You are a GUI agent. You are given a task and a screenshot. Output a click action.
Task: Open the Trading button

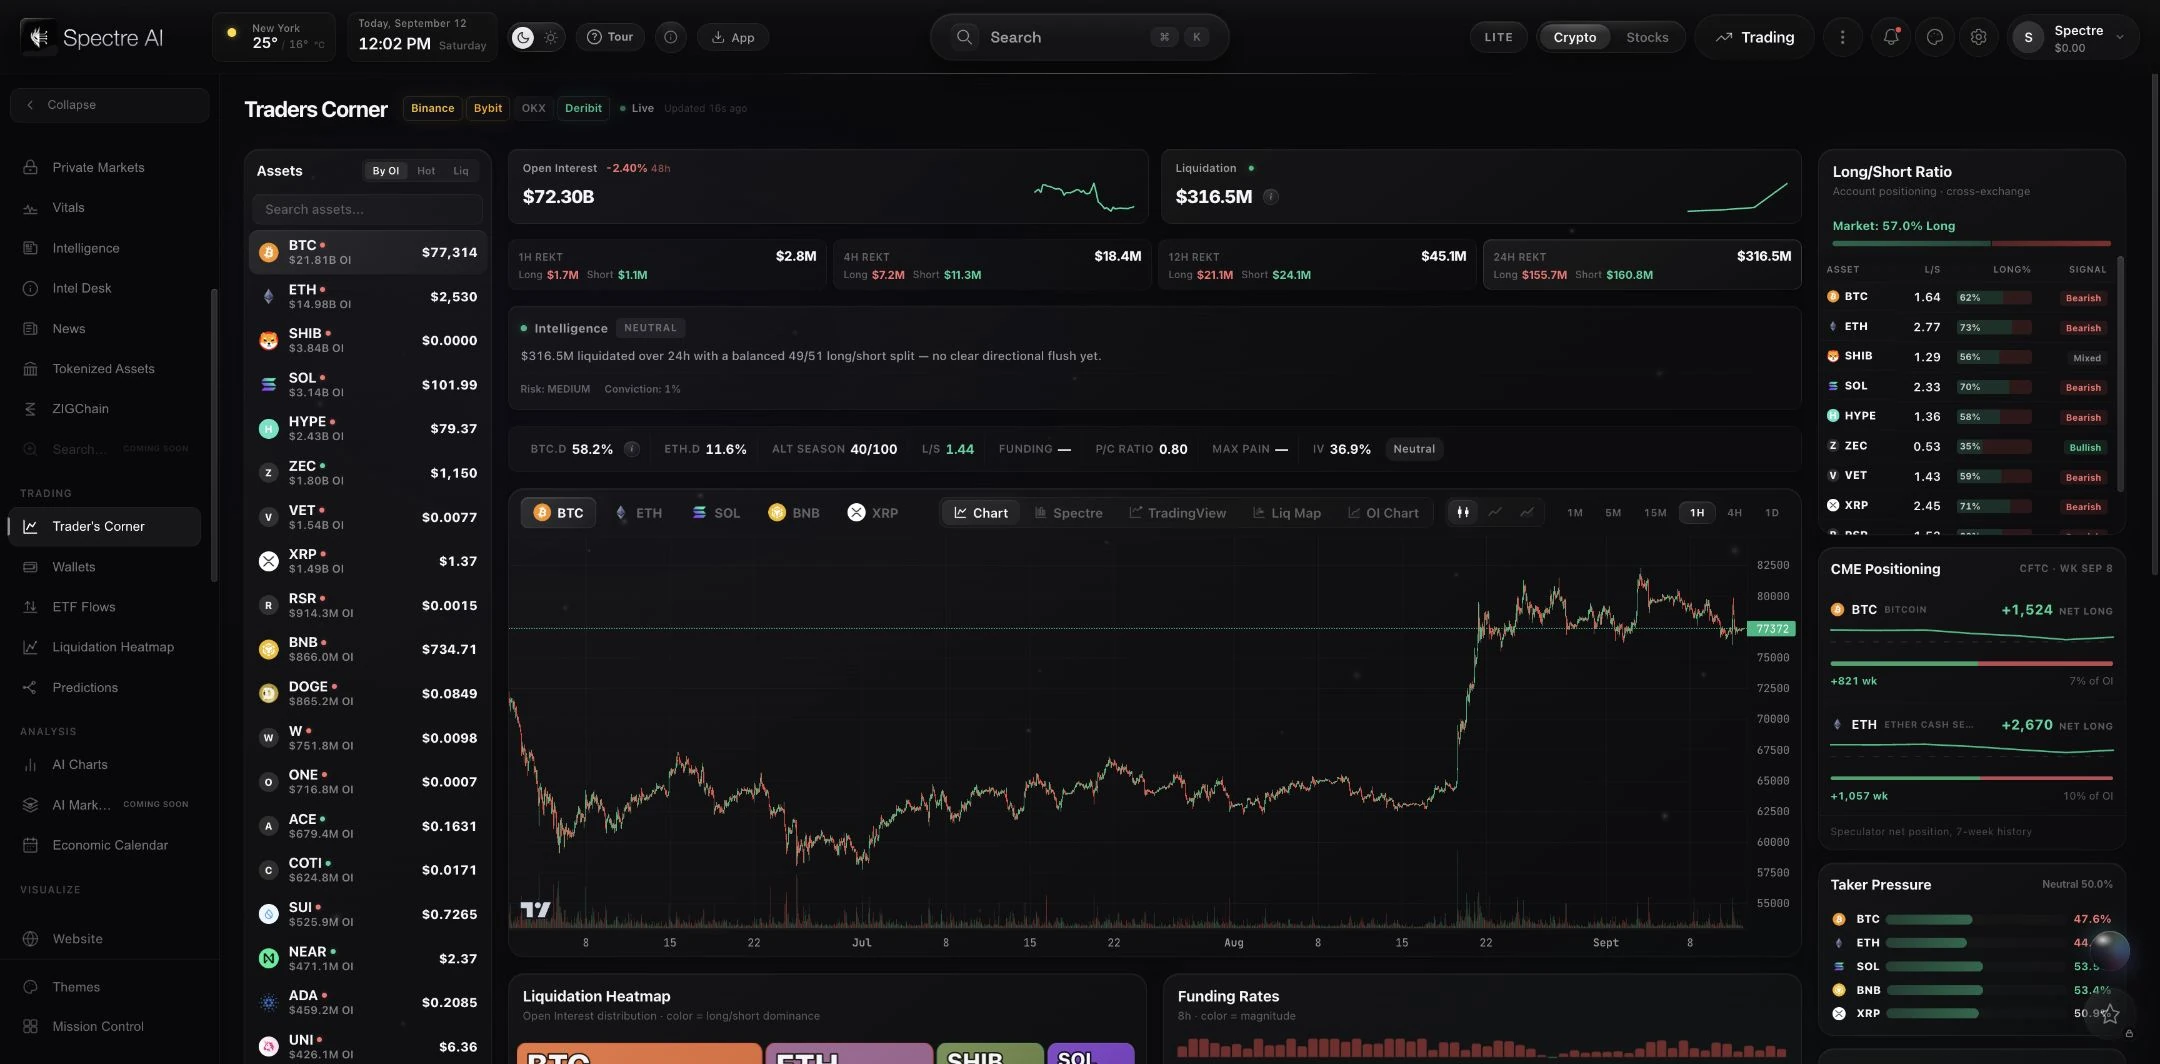pos(1755,37)
